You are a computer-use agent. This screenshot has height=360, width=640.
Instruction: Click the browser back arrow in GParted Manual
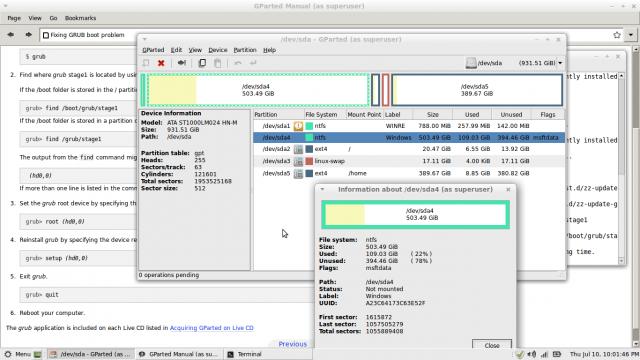coord(11,35)
